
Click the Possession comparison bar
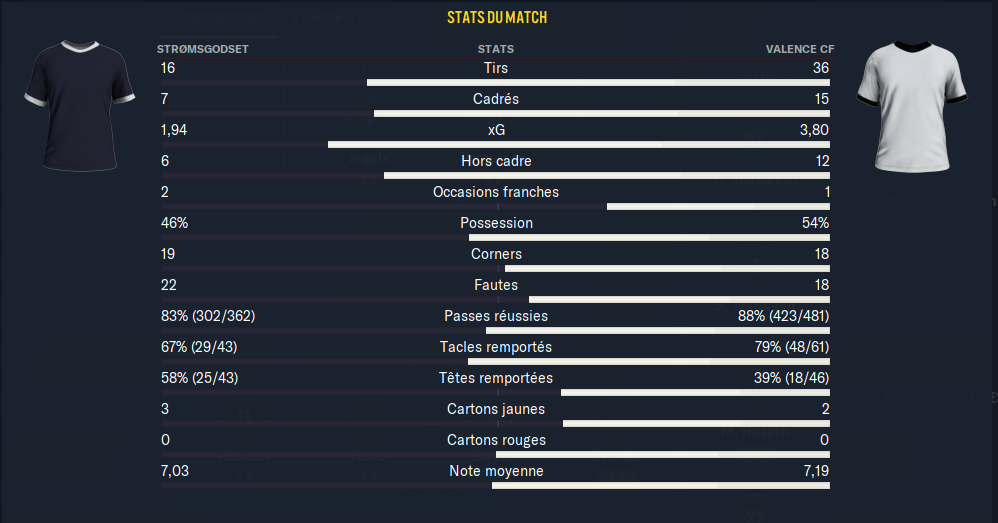(496, 237)
